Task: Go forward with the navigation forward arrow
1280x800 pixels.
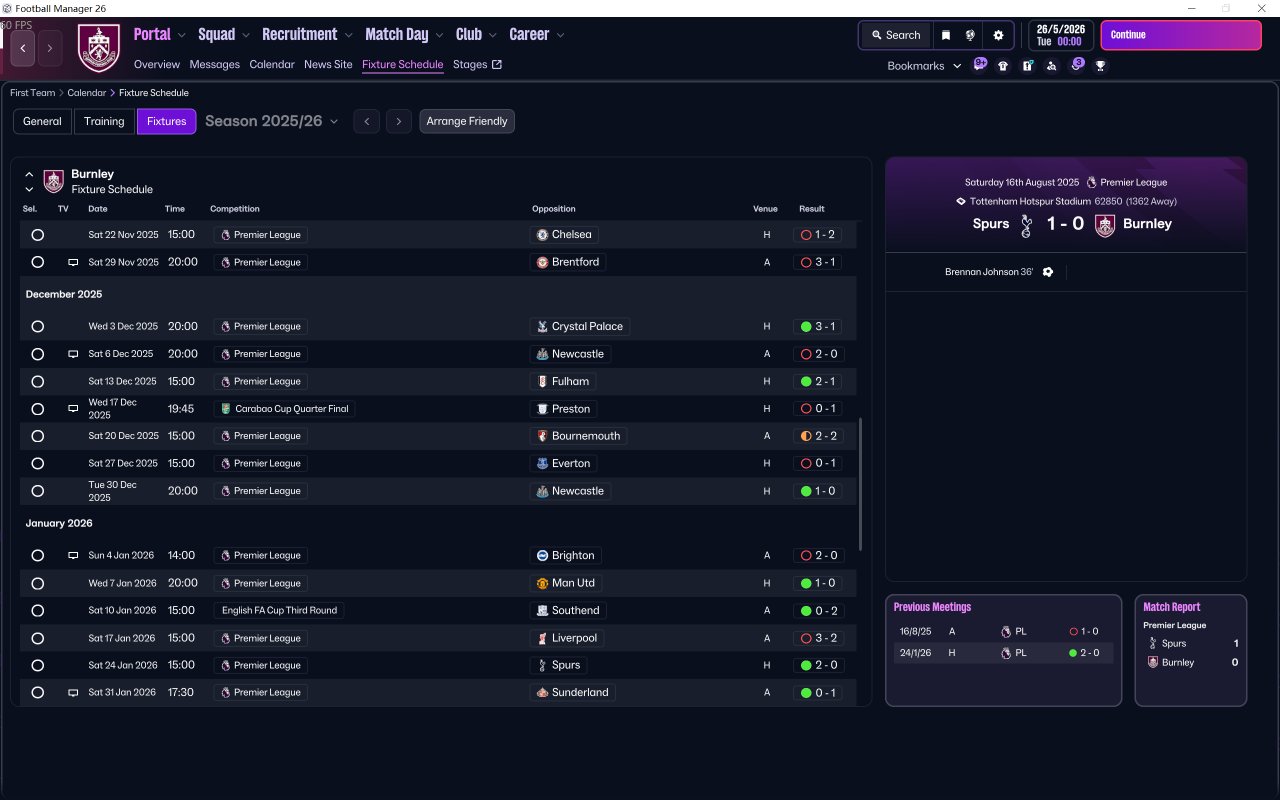Action: [x=50, y=48]
